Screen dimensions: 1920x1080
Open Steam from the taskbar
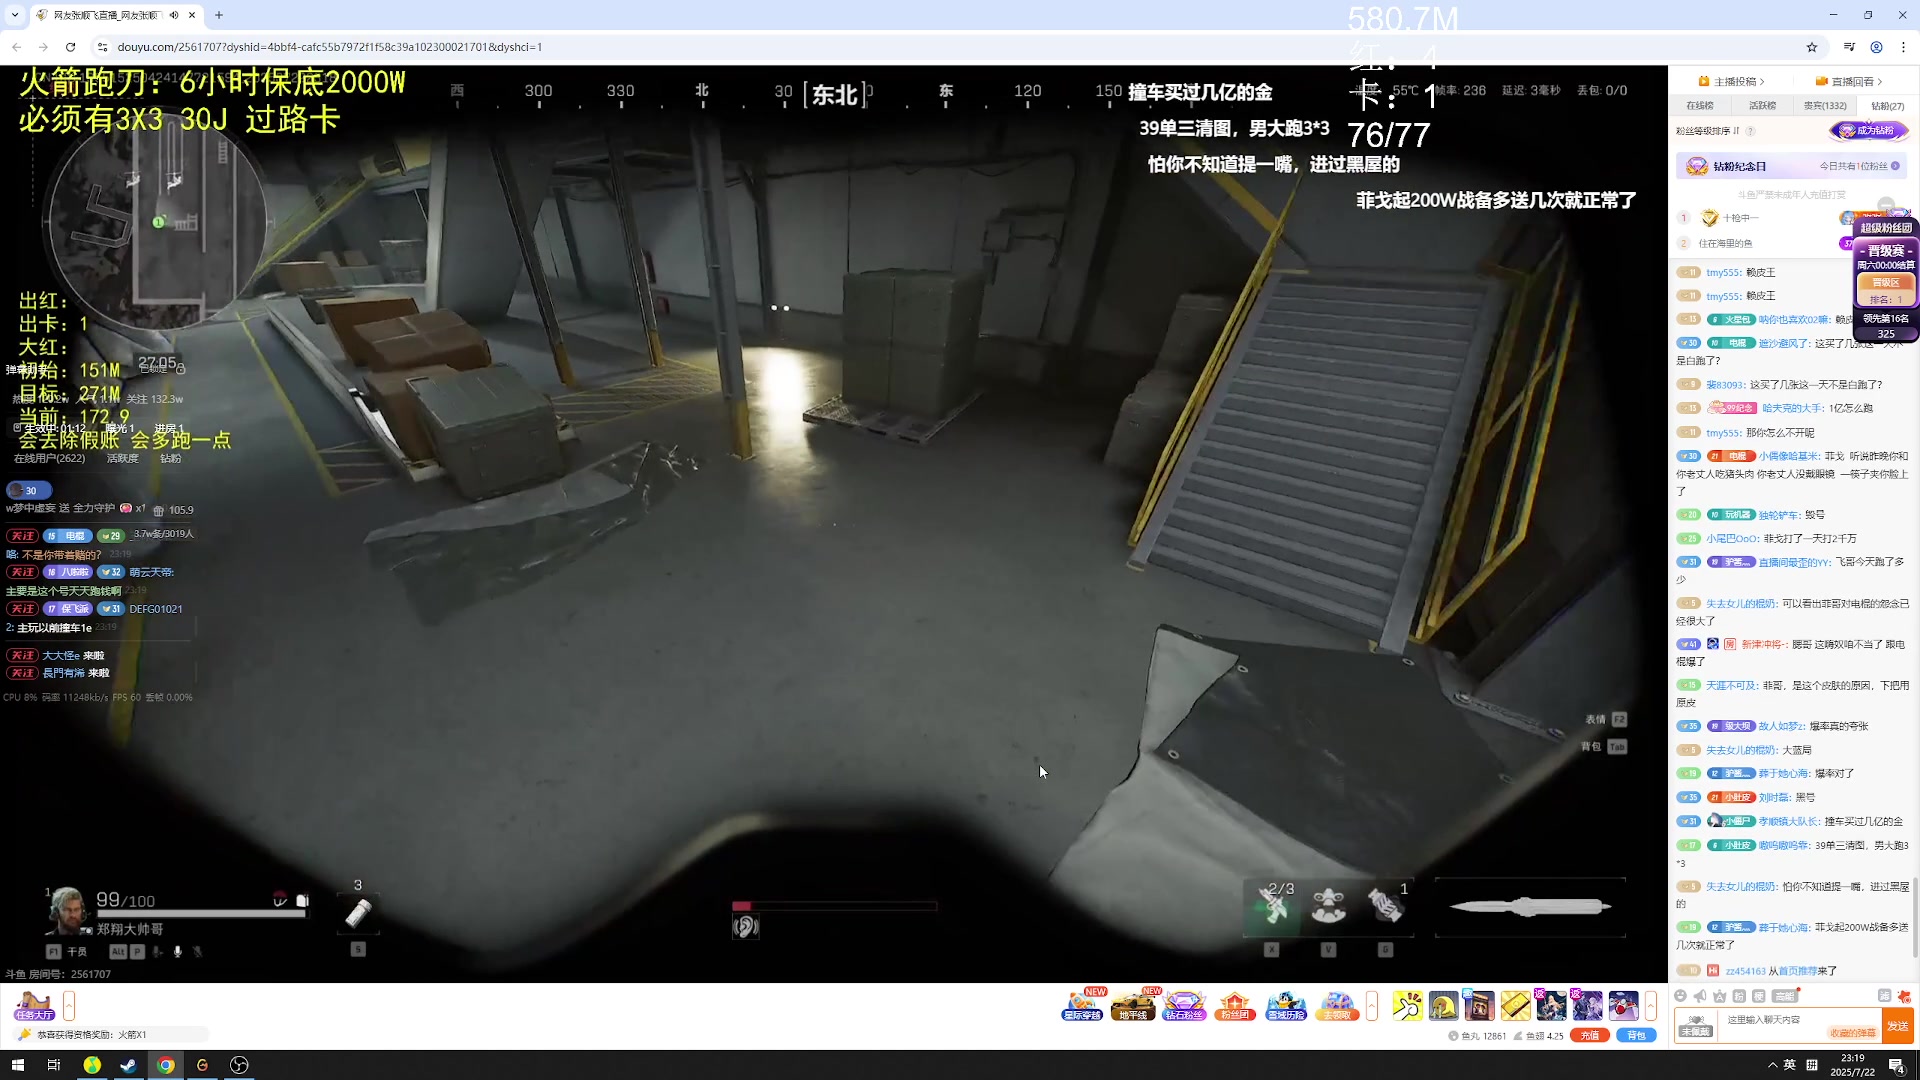click(128, 1065)
